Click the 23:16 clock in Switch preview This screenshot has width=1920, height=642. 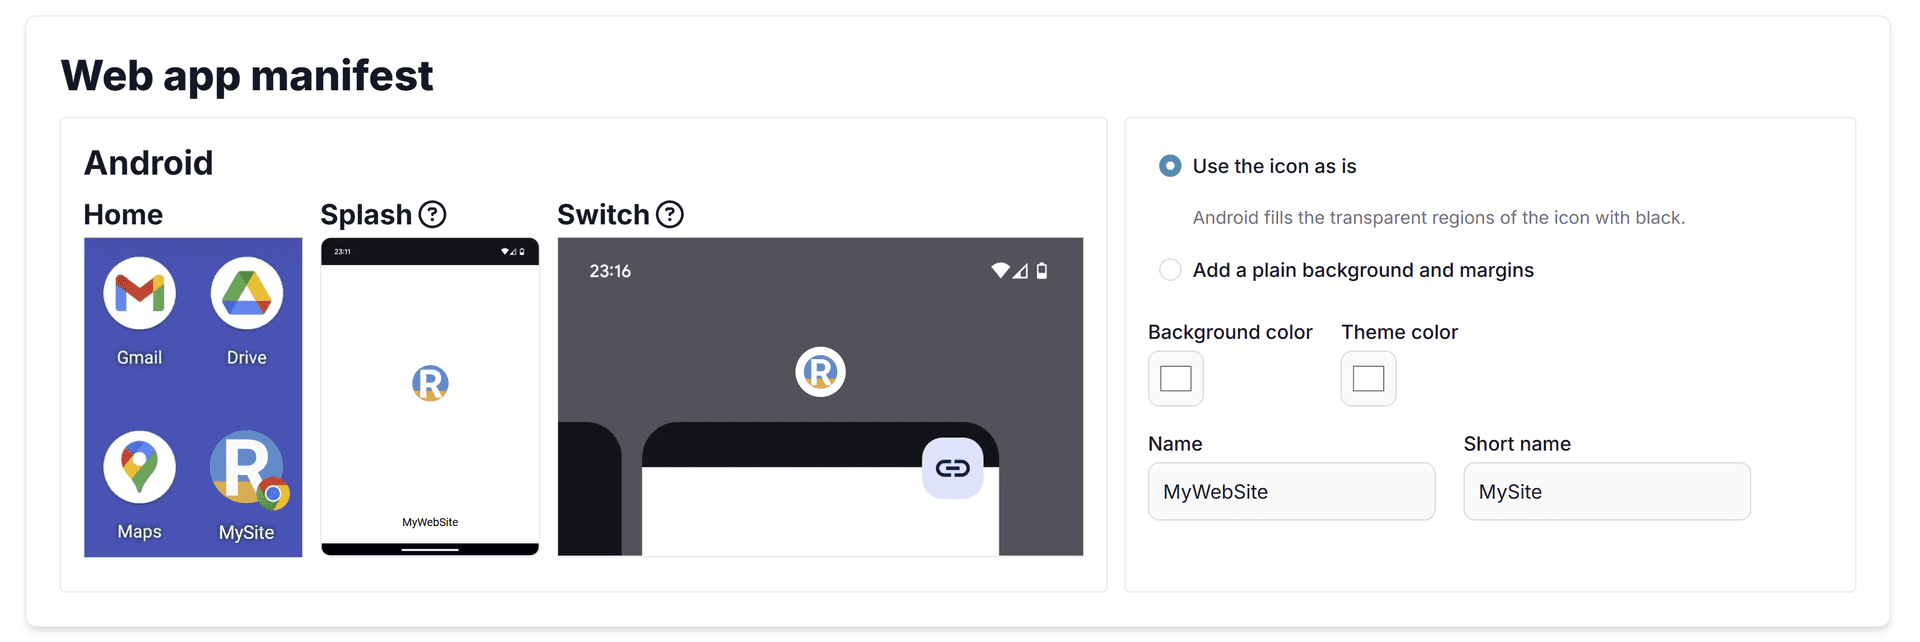(x=610, y=271)
